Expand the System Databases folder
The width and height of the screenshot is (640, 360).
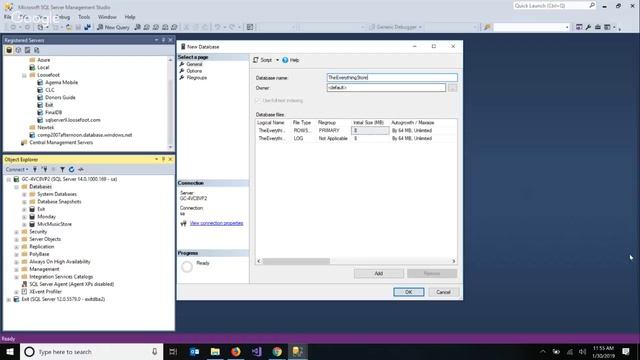click(x=24, y=194)
